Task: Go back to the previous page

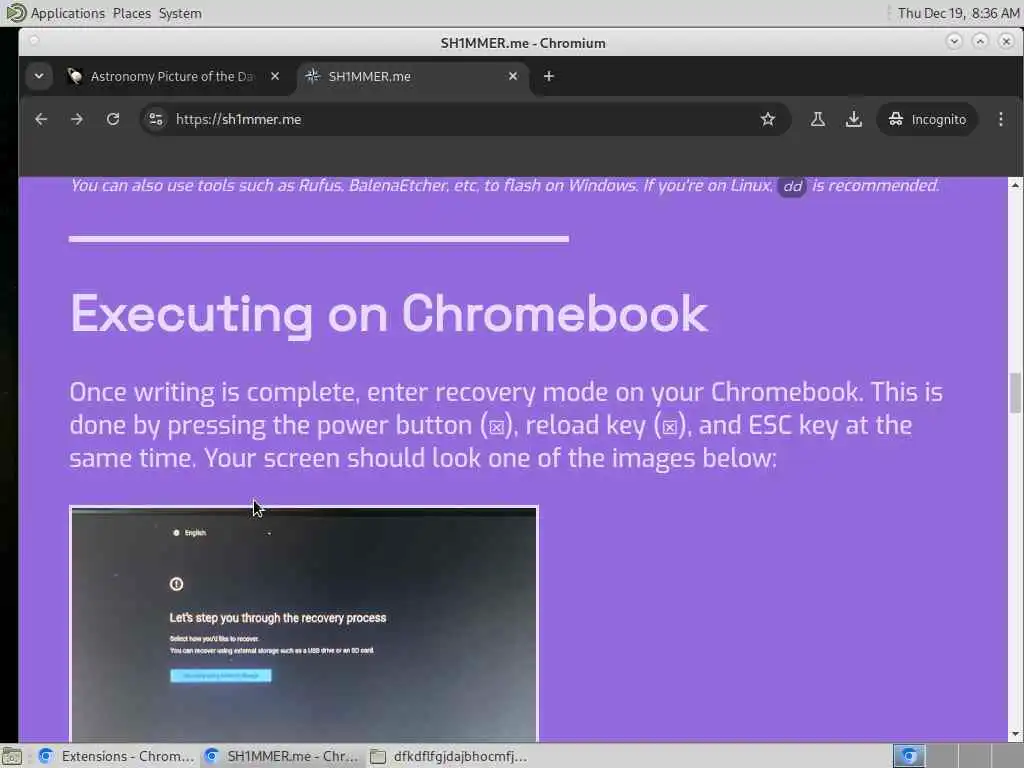Action: [x=41, y=119]
